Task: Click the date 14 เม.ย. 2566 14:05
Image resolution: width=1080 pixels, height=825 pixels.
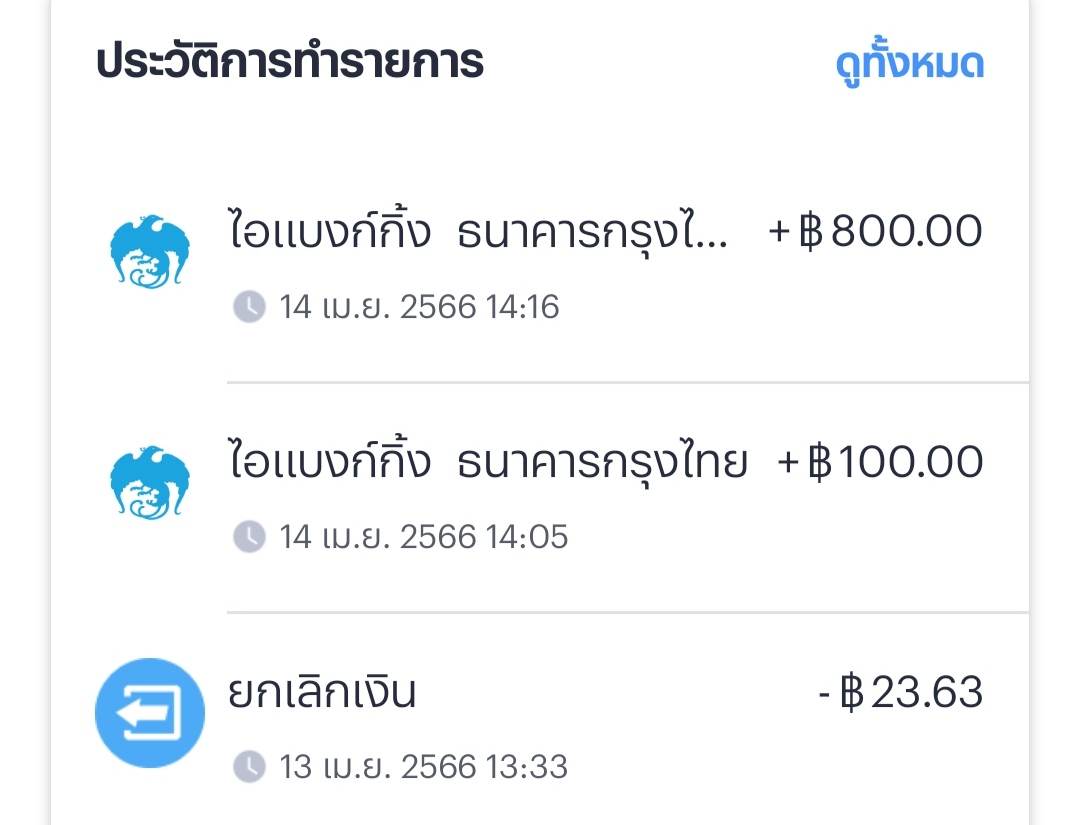Action: pyautogui.click(x=423, y=536)
